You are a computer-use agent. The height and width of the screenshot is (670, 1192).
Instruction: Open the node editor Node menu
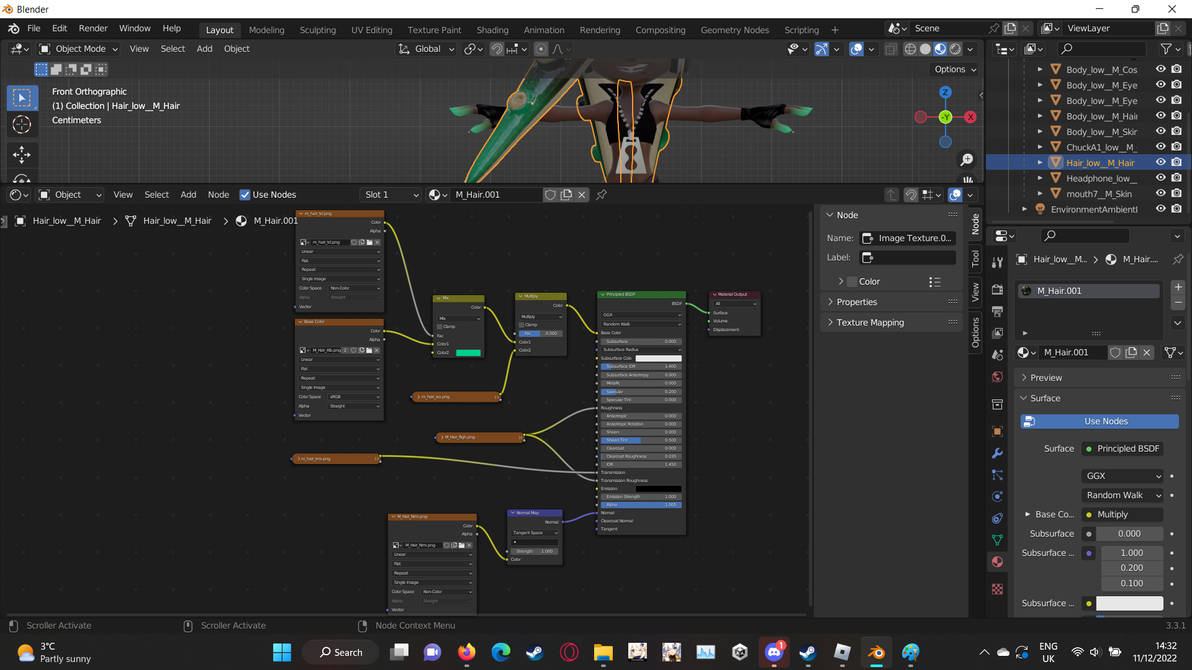(218, 195)
